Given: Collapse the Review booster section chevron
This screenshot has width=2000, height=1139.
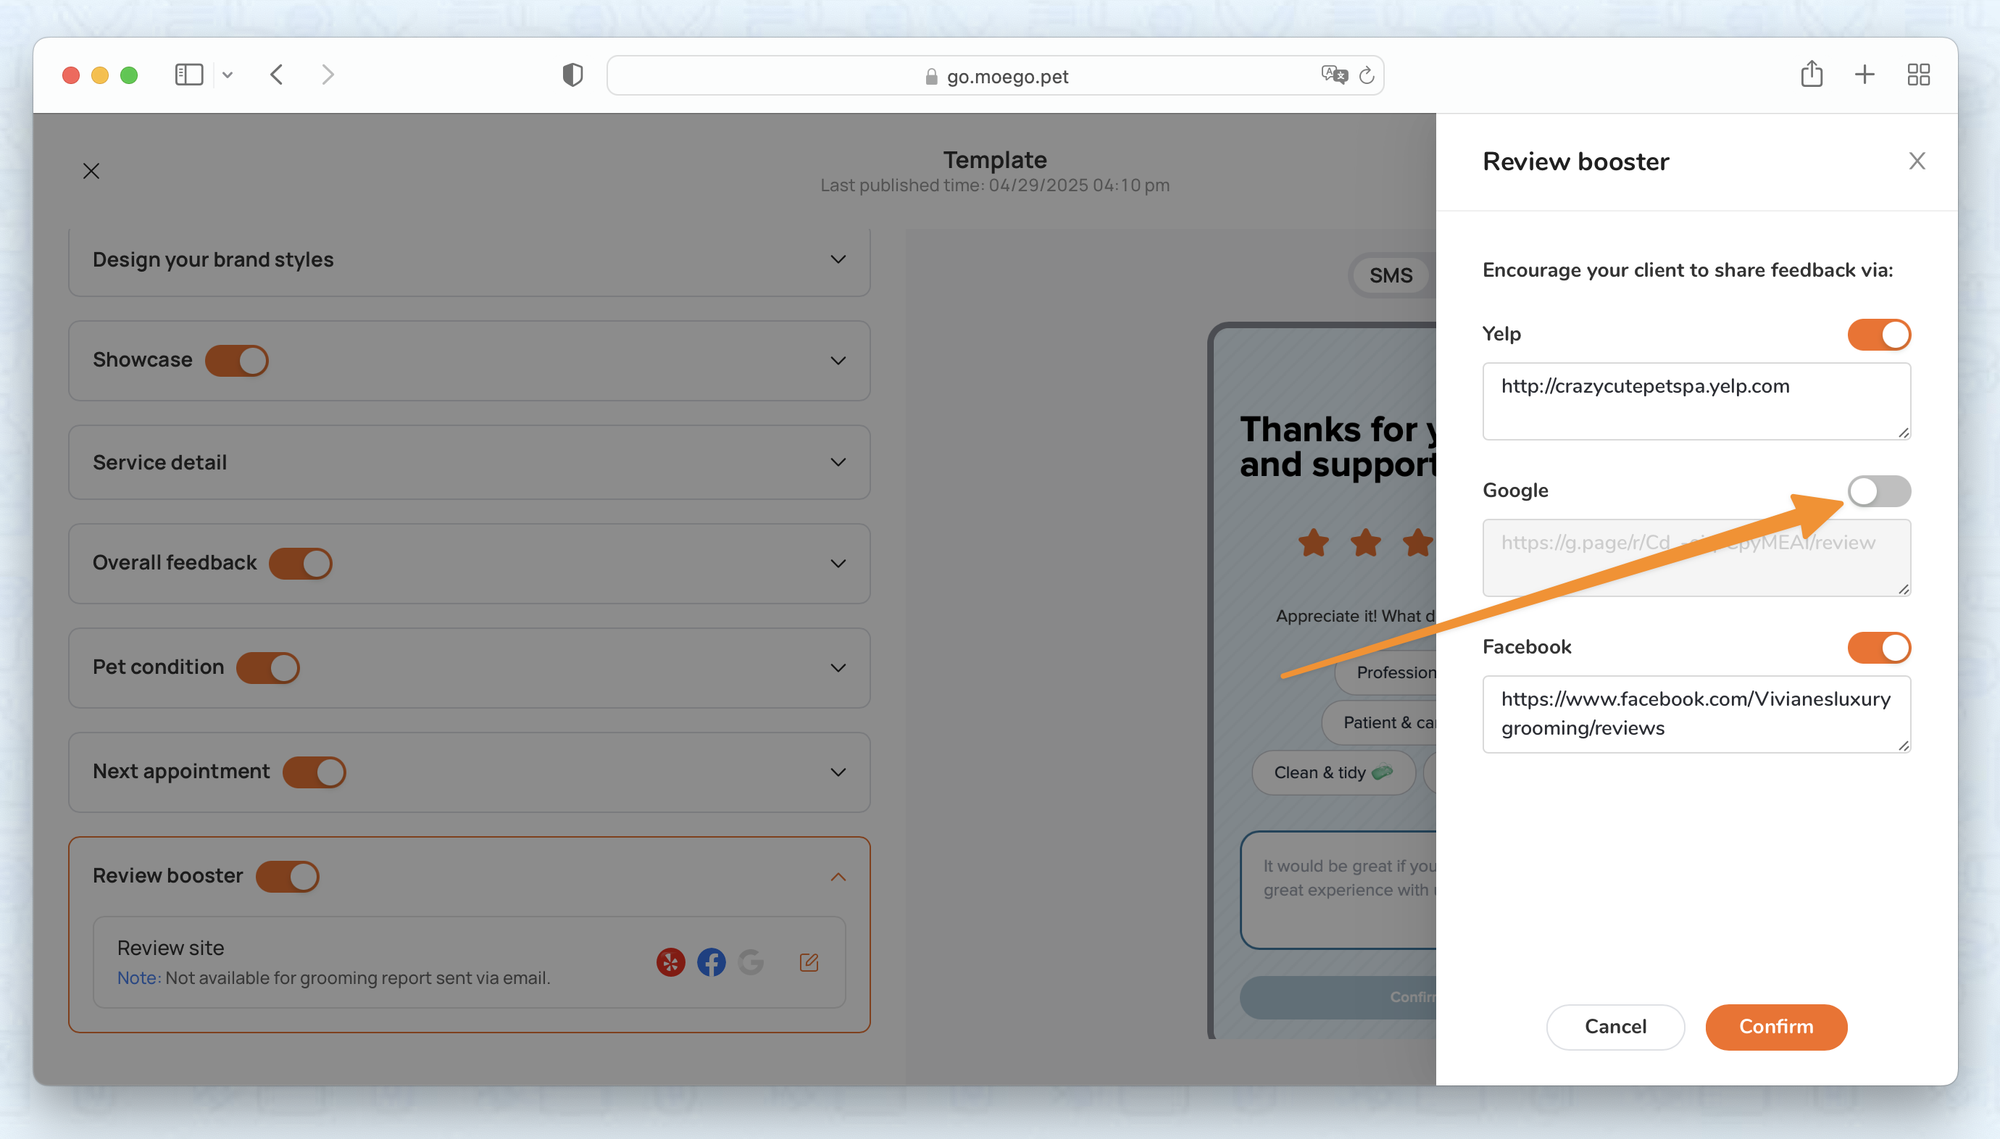Looking at the screenshot, I should (x=838, y=877).
